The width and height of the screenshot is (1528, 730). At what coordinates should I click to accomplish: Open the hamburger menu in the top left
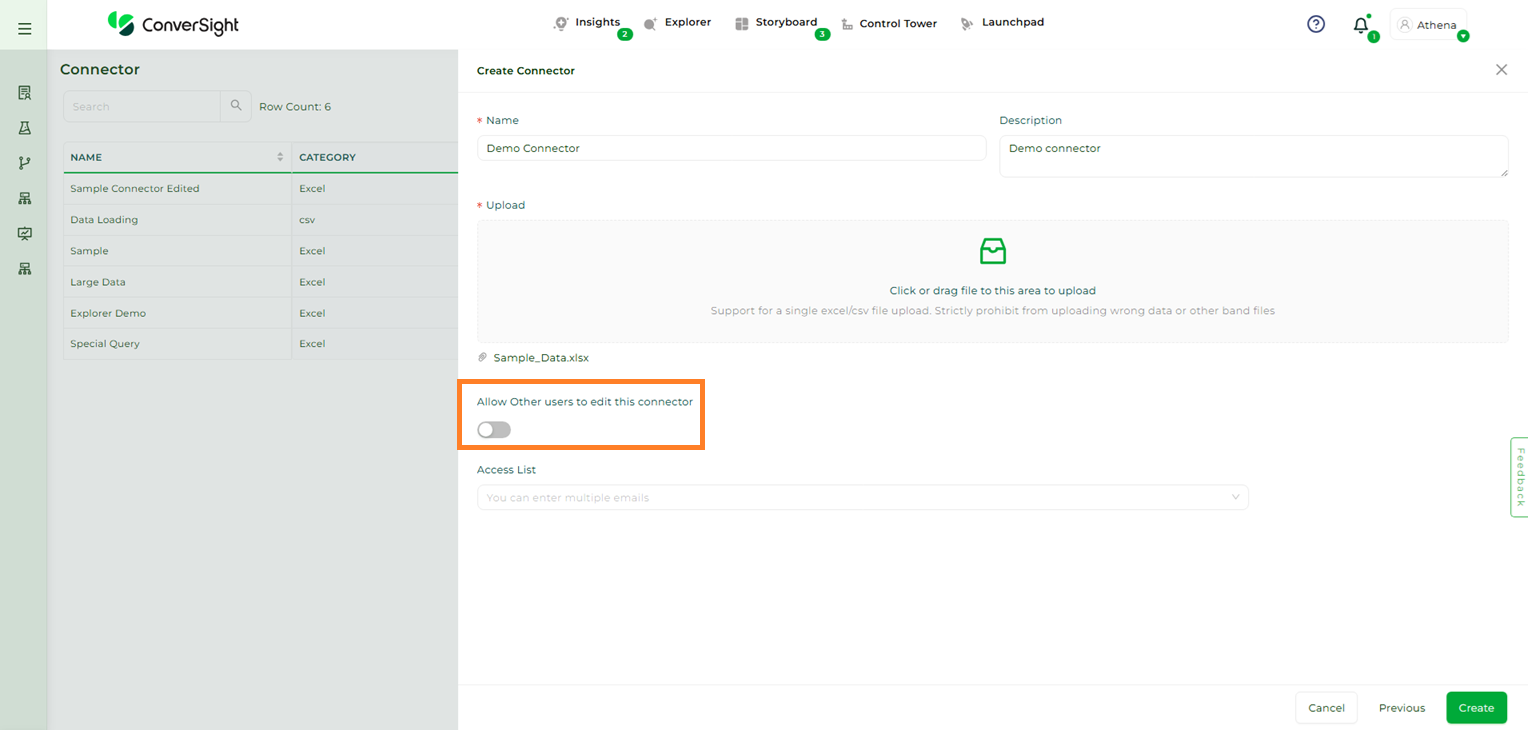coord(25,29)
